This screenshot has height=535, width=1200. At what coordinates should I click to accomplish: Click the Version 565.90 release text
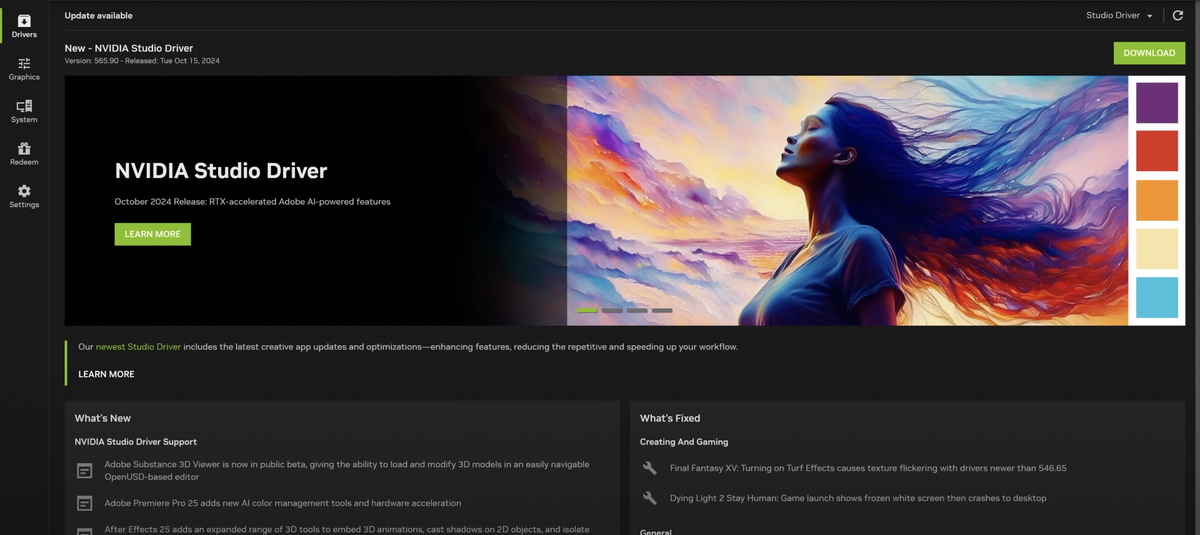point(142,61)
